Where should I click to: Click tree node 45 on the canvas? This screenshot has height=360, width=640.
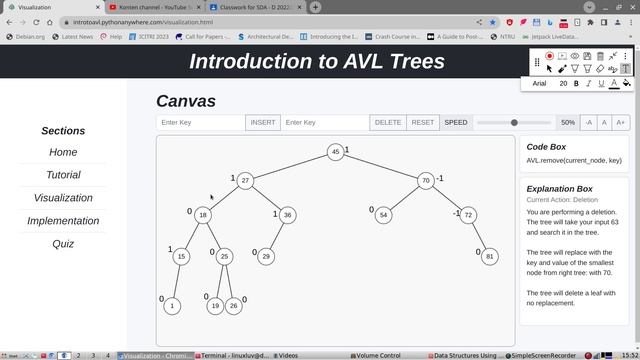pos(336,152)
